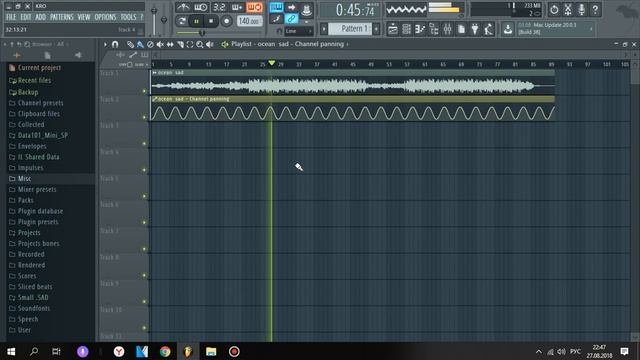This screenshot has height=360, width=640.
Task: Pause playback with the pause button
Action: [x=196, y=21]
